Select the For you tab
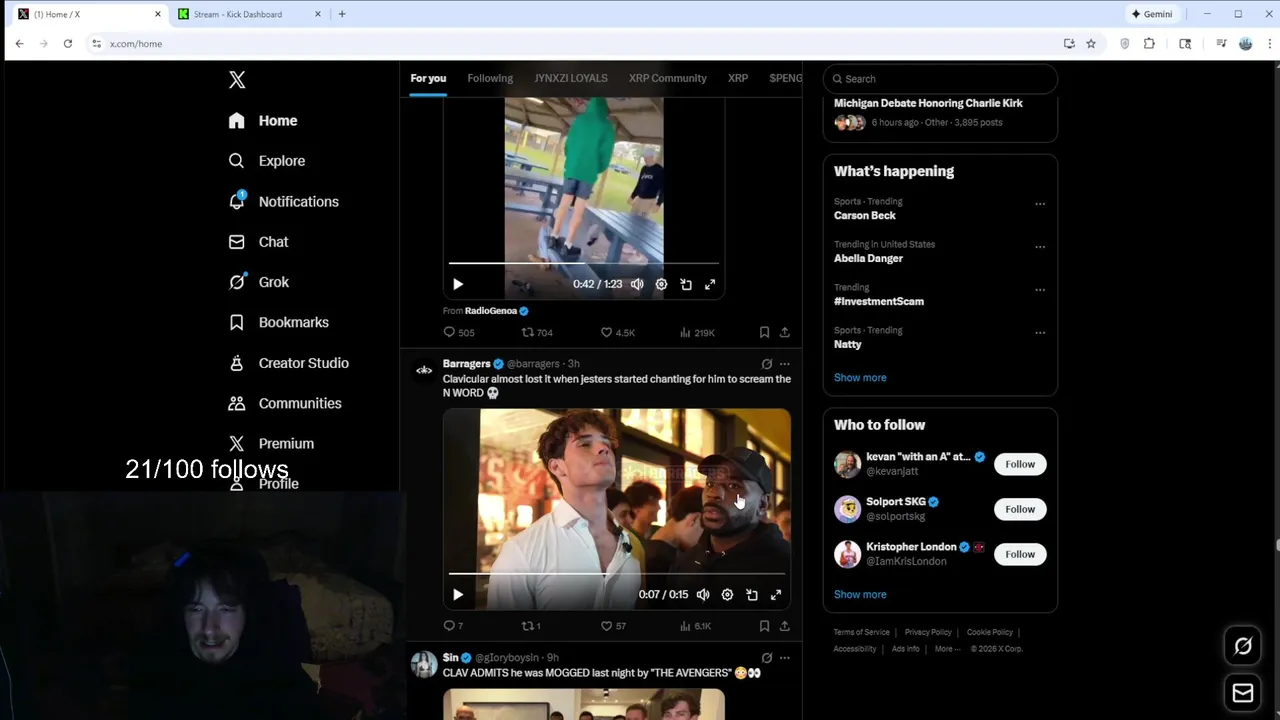 click(x=428, y=78)
